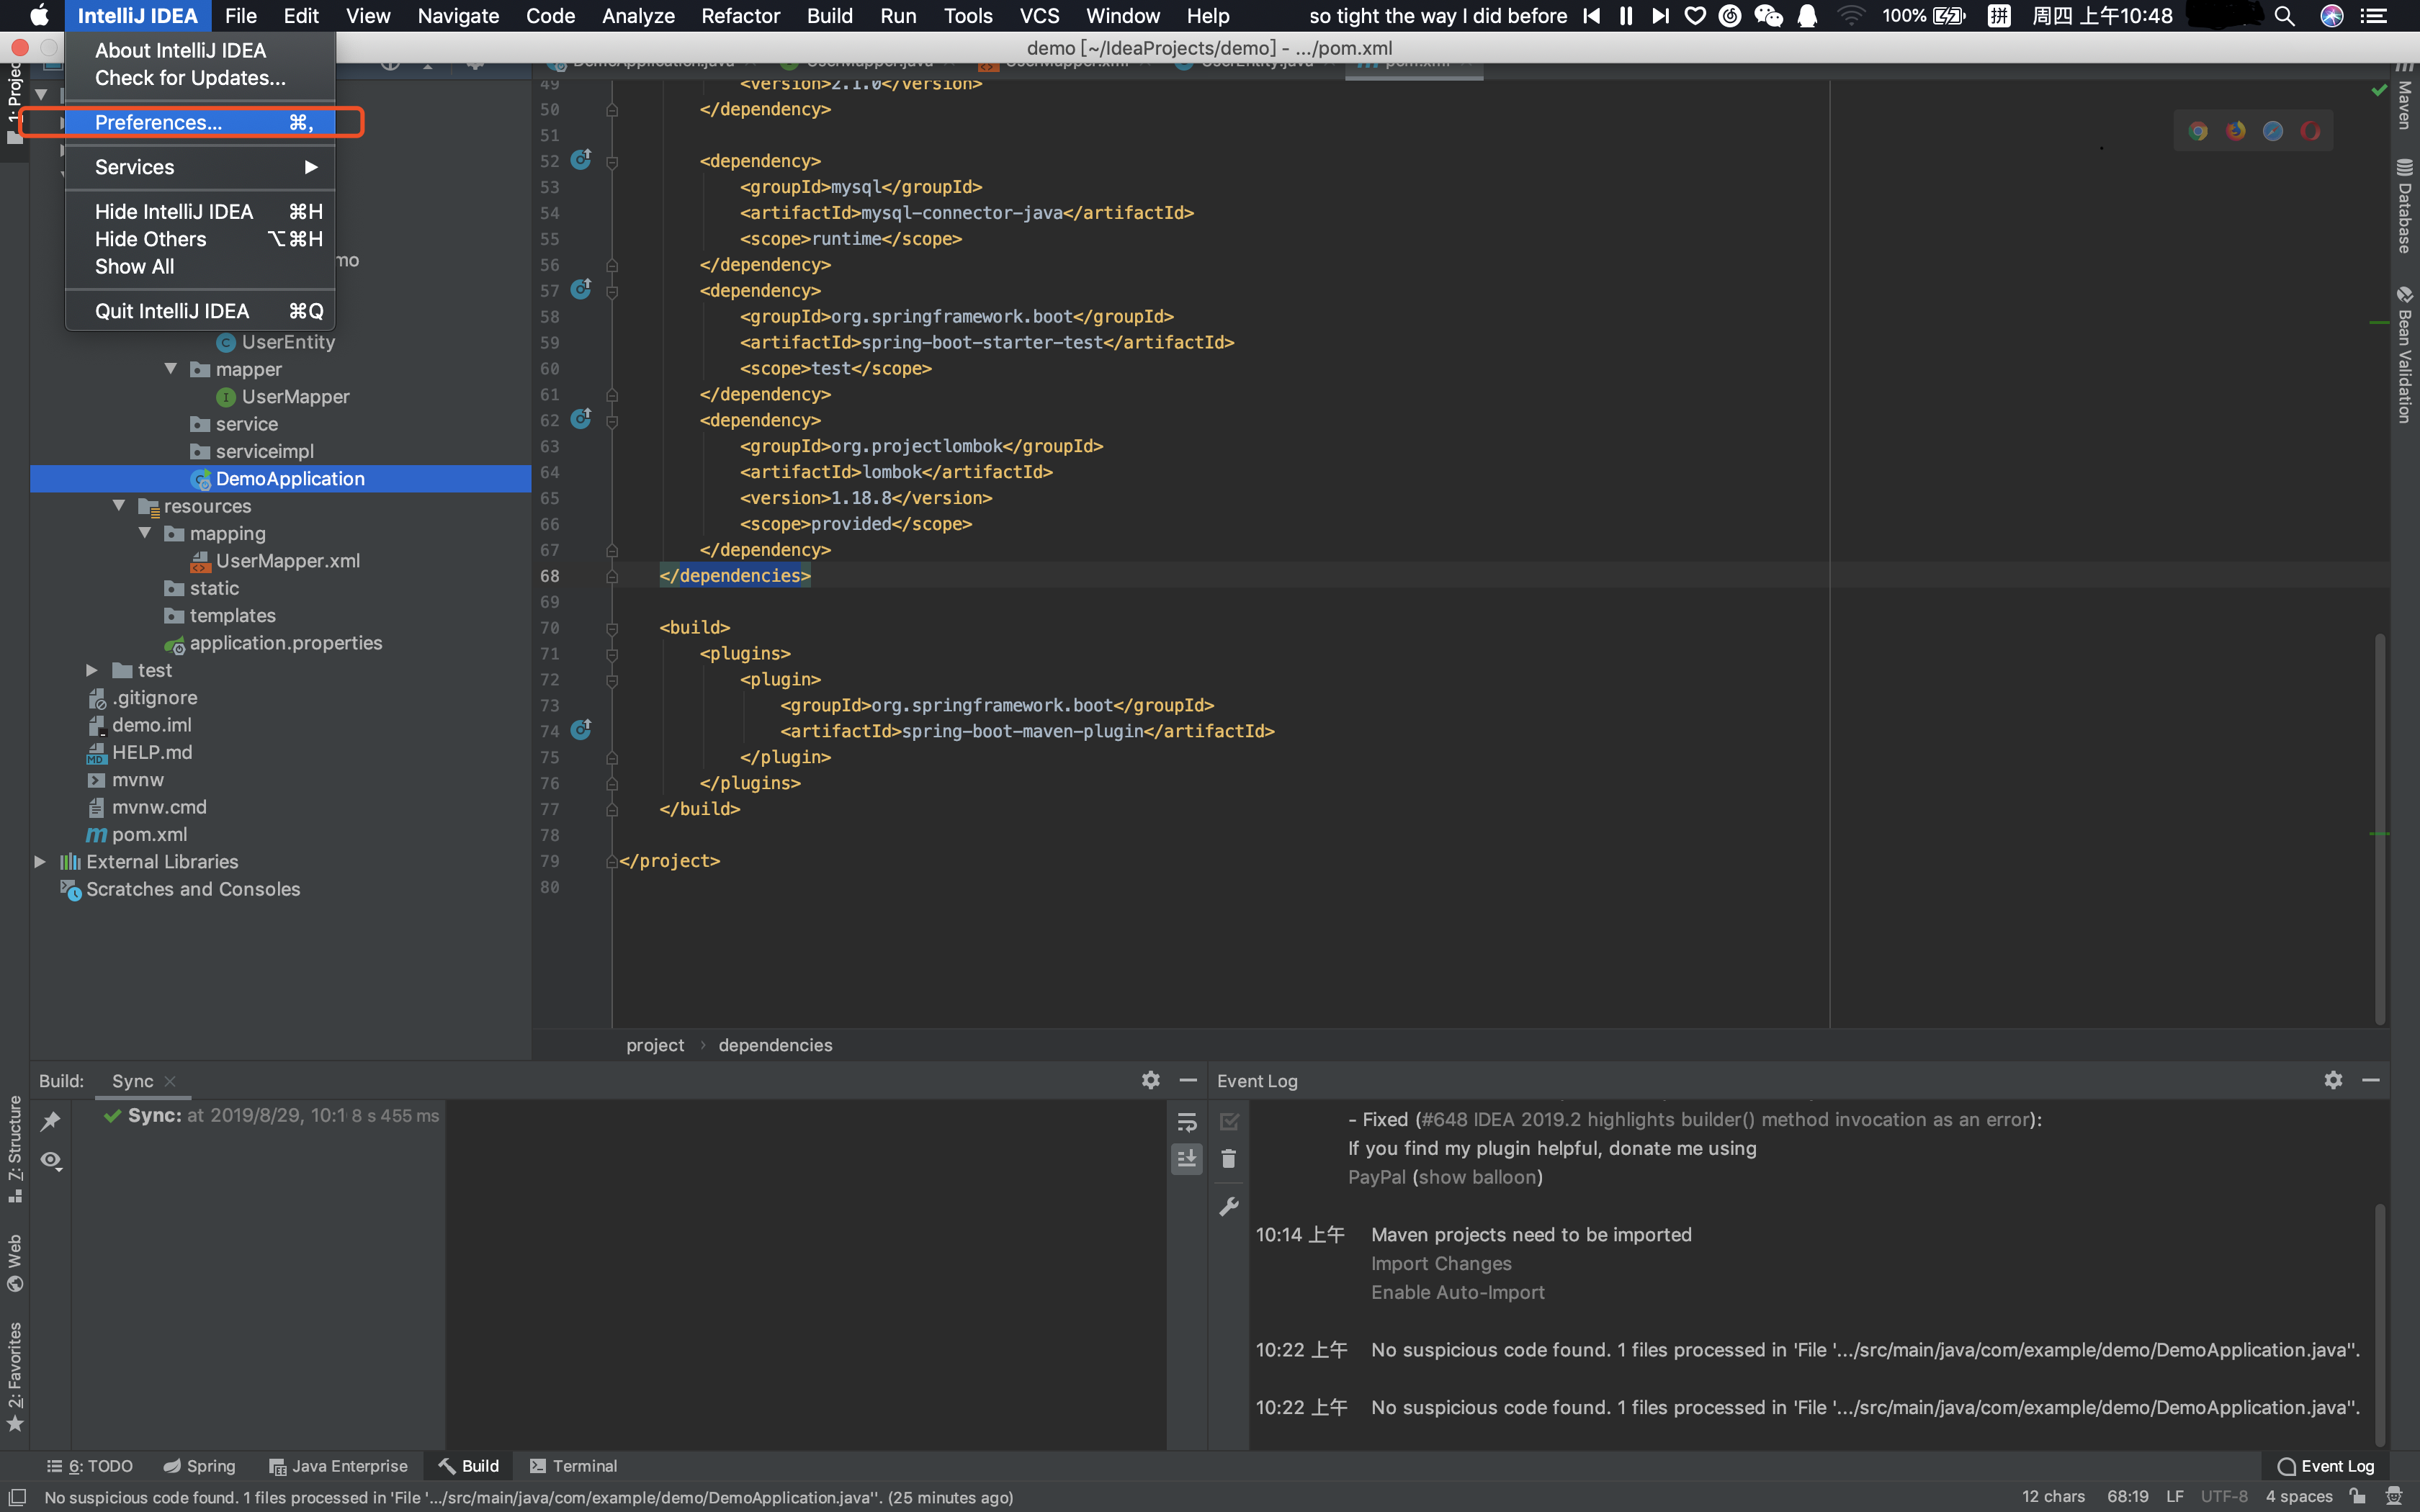2420x1512 pixels.
Task: Collapse the resources folder in project tree
Action: (x=119, y=506)
